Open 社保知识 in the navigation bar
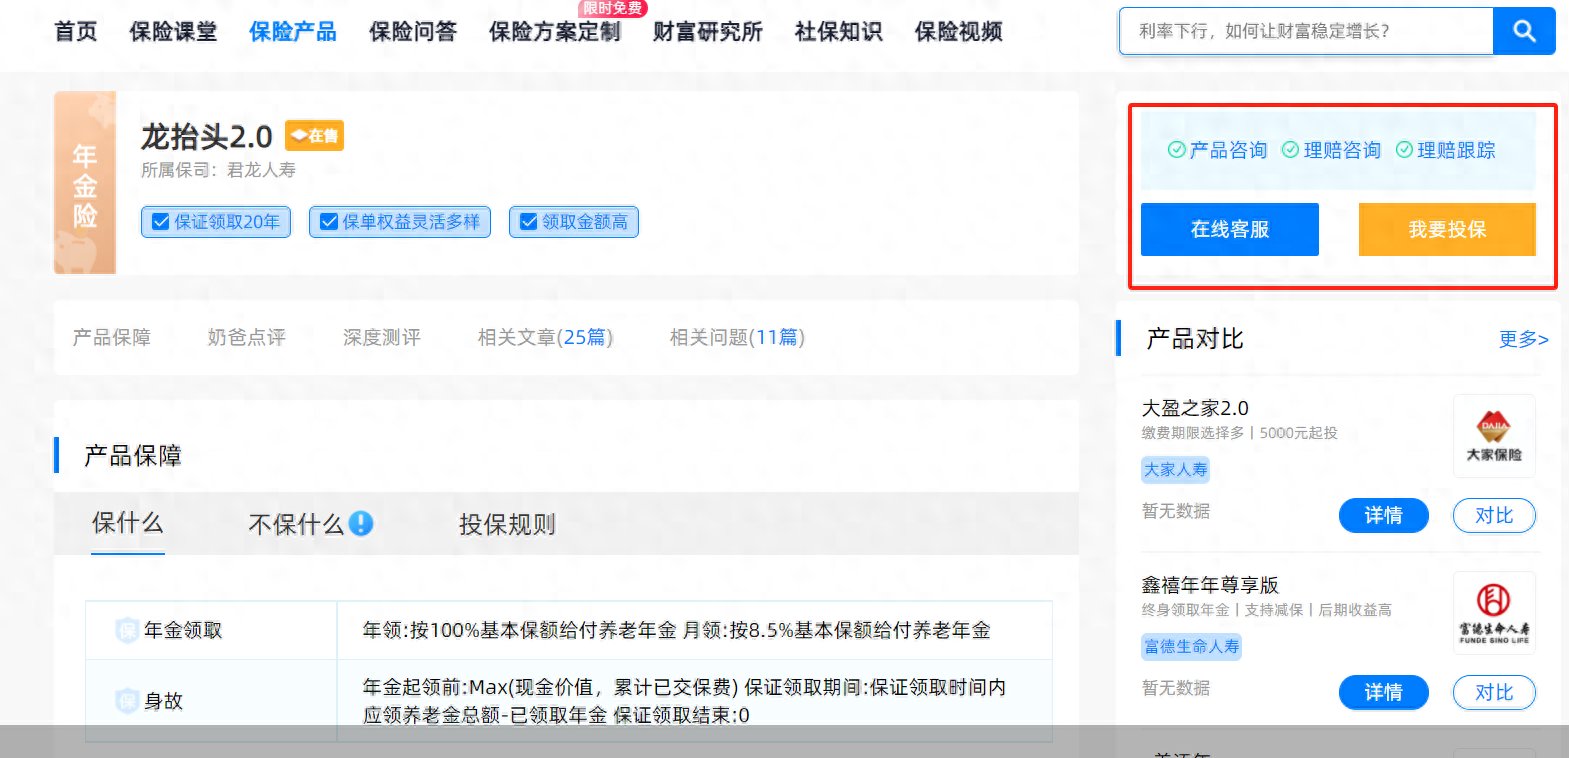 click(x=839, y=32)
